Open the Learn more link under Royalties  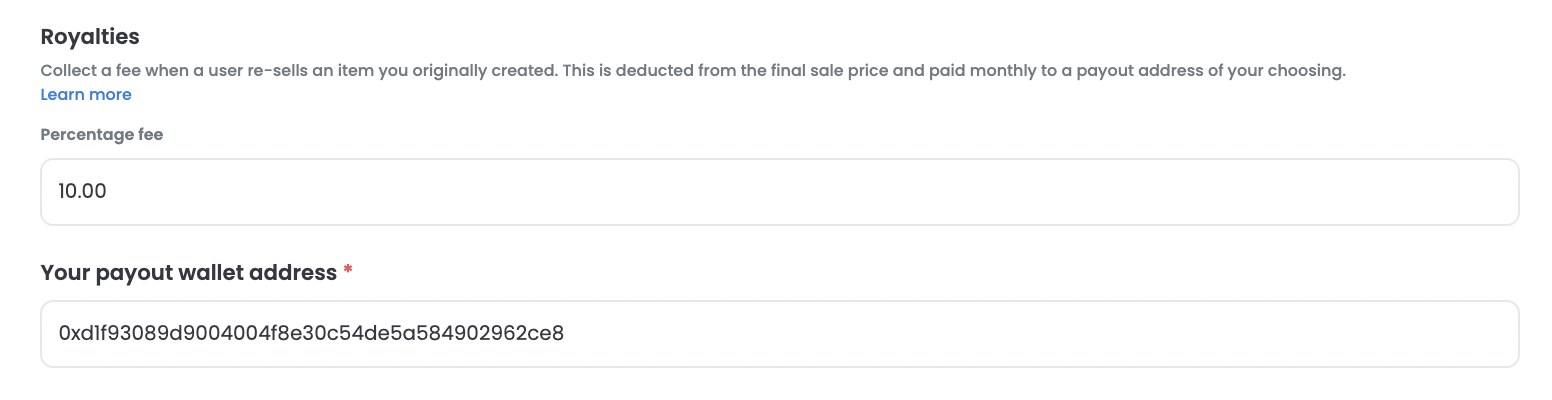[x=86, y=95]
